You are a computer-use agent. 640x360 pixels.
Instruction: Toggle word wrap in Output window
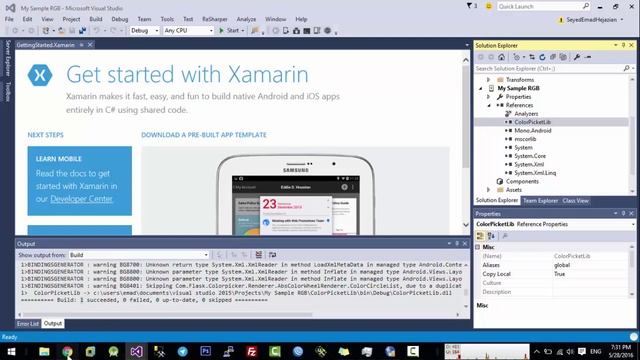[272, 255]
